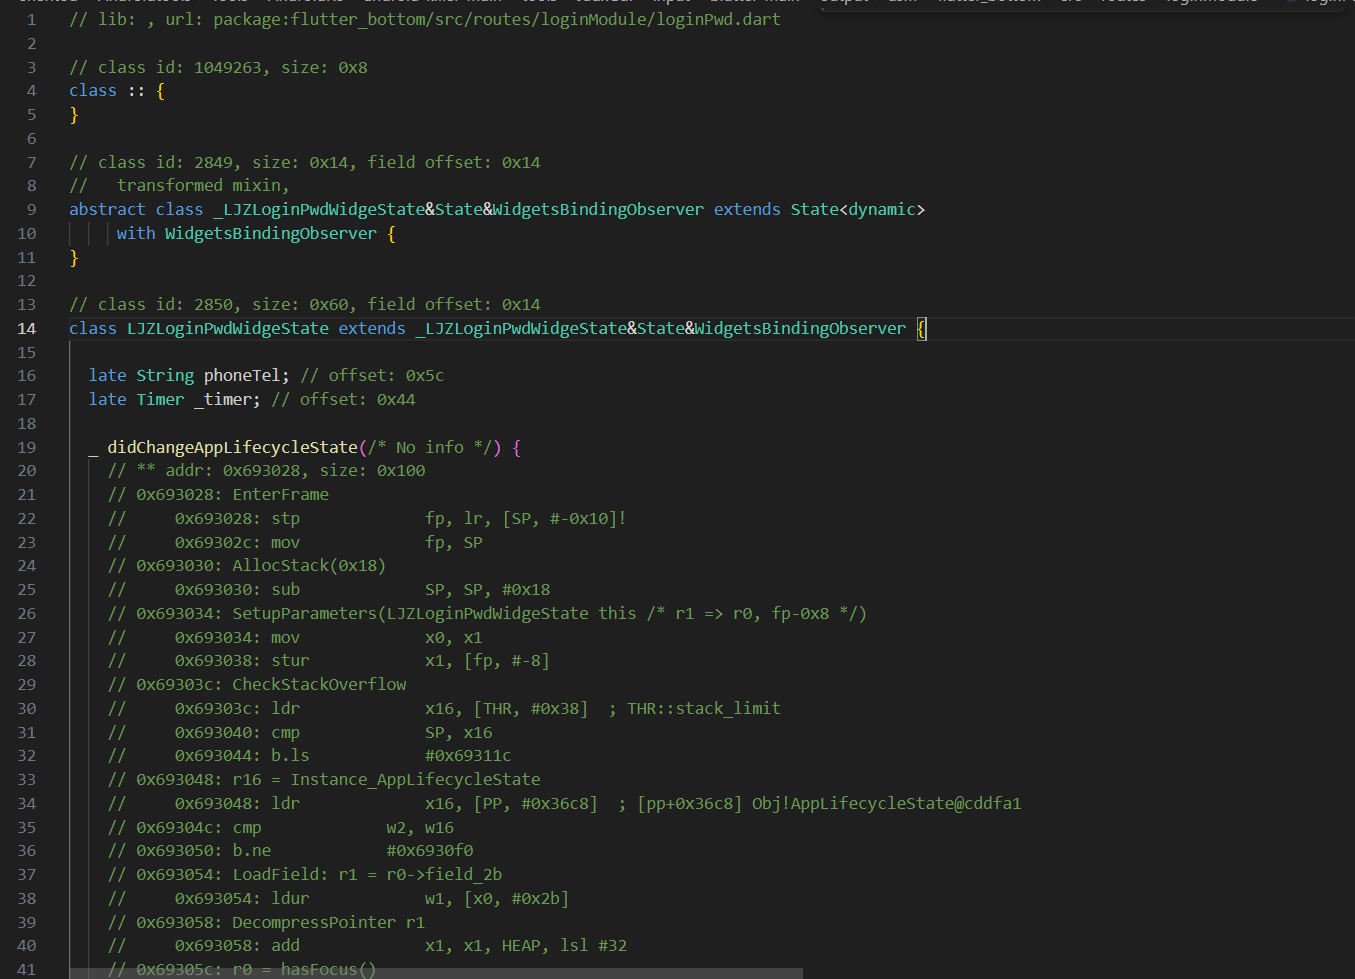Click the 'THR::stack_limit' annotation

pyautogui.click(x=704, y=708)
